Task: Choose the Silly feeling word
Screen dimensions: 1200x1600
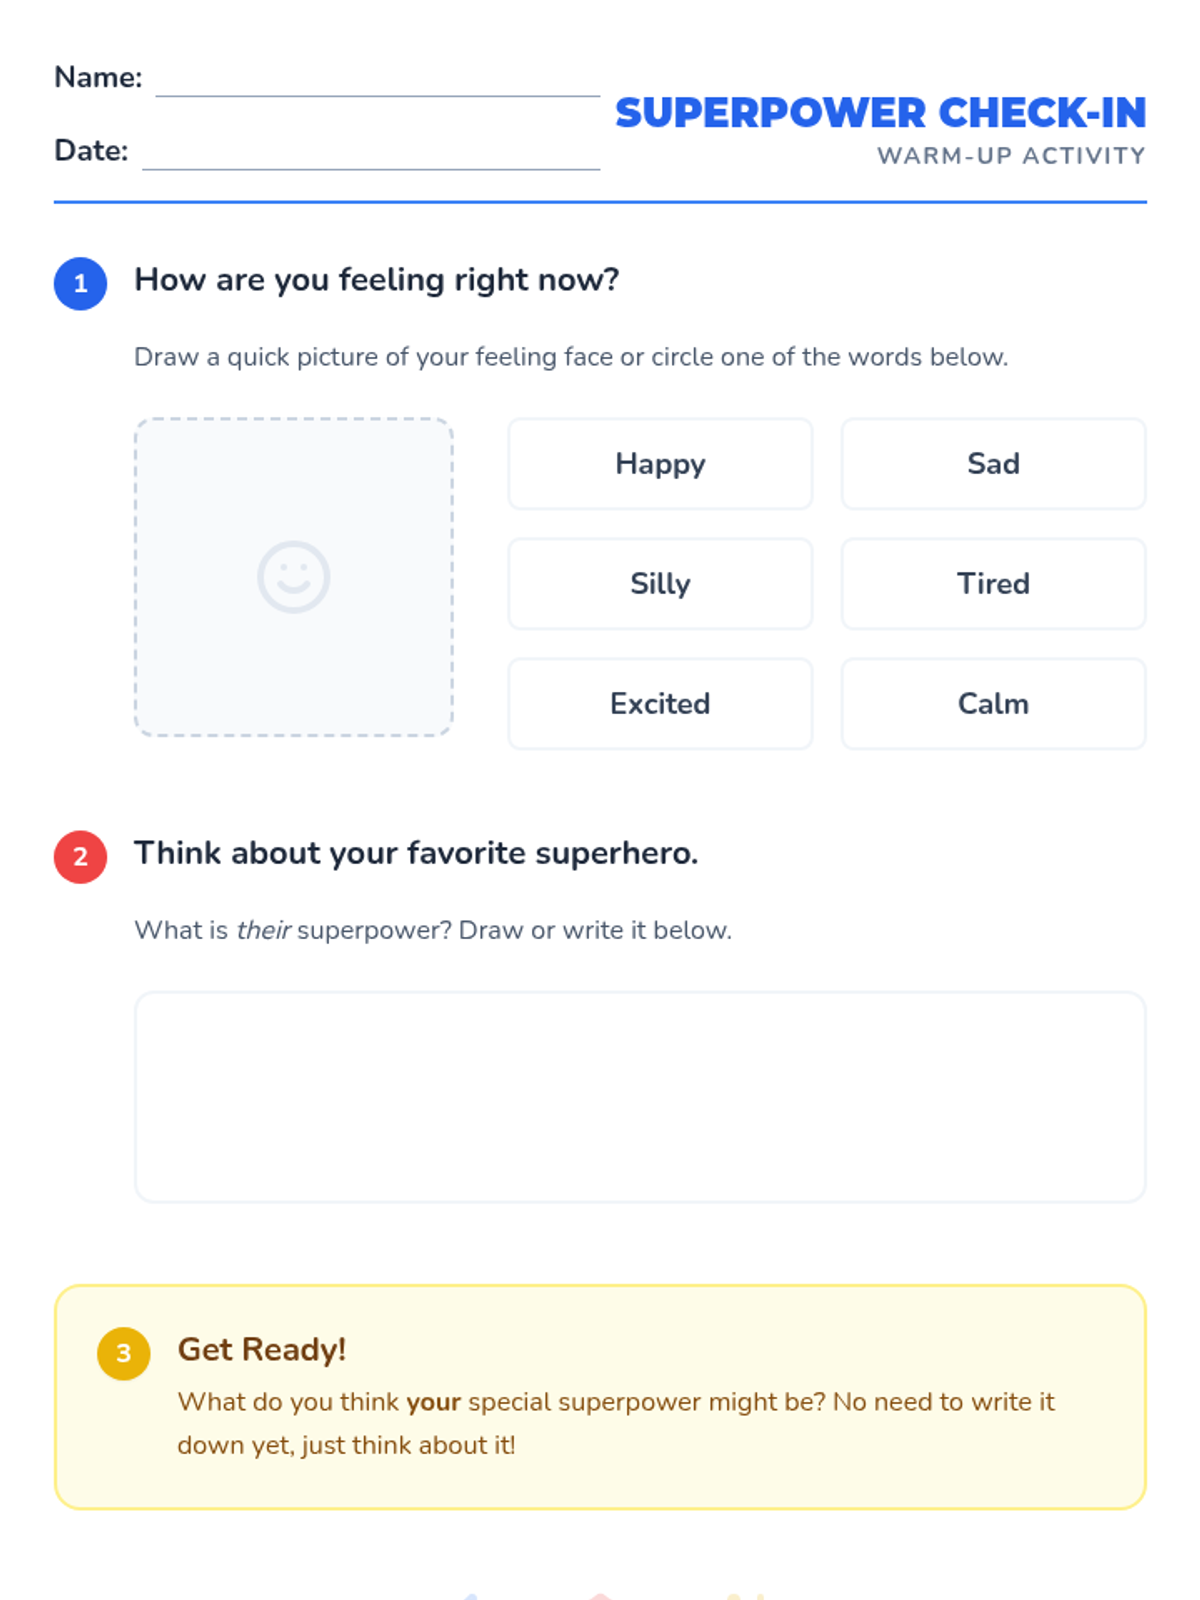Action: (x=660, y=584)
